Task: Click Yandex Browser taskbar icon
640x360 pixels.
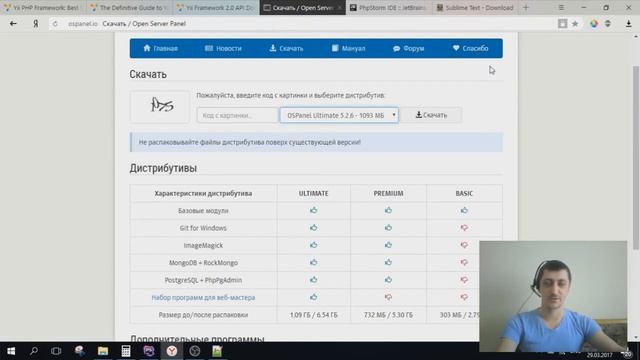Action: coord(172,351)
